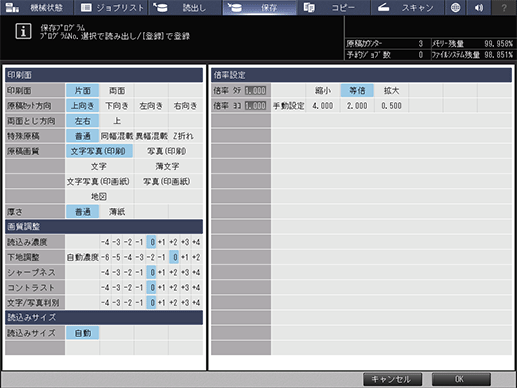
Task: Confirm settings with the OK button
Action: 461,379
